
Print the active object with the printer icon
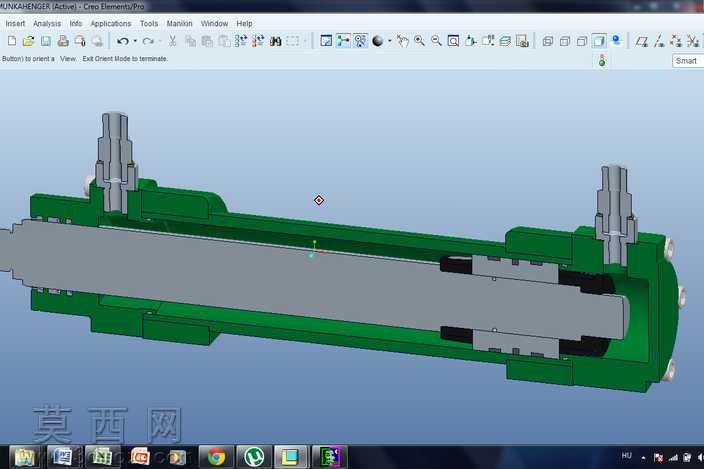point(63,41)
